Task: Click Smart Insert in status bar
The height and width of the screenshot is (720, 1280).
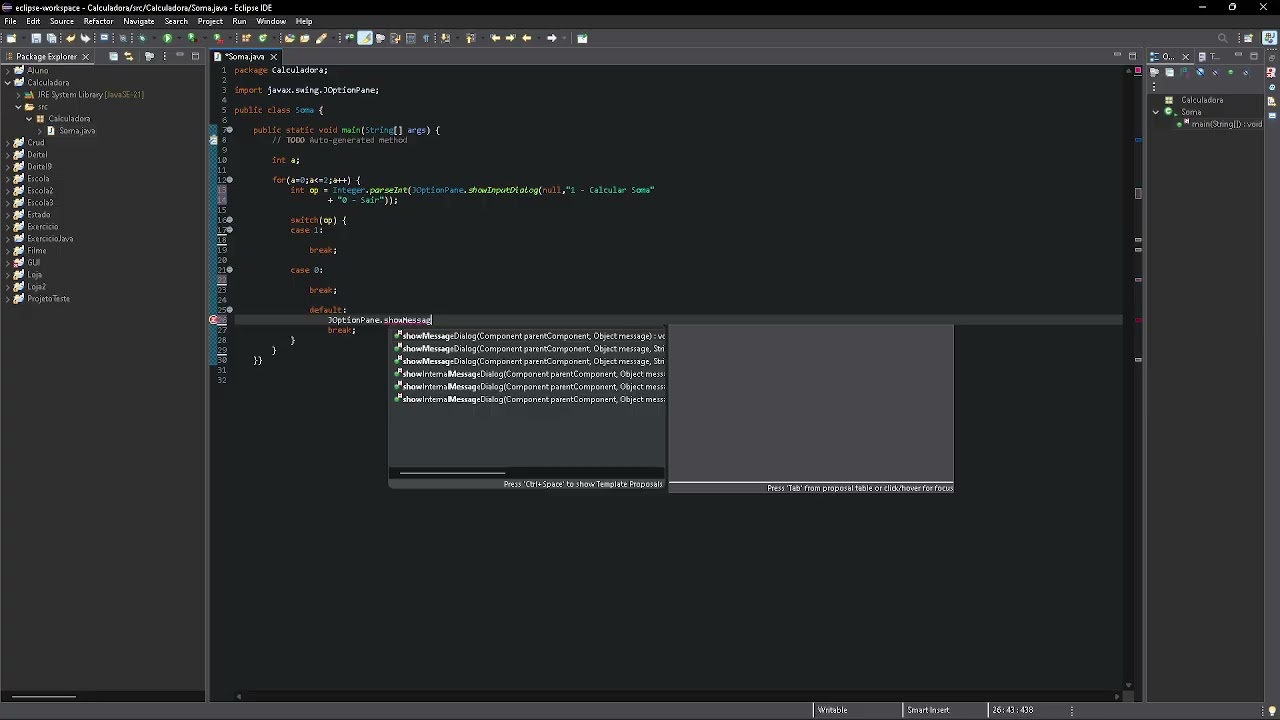Action: click(x=928, y=710)
